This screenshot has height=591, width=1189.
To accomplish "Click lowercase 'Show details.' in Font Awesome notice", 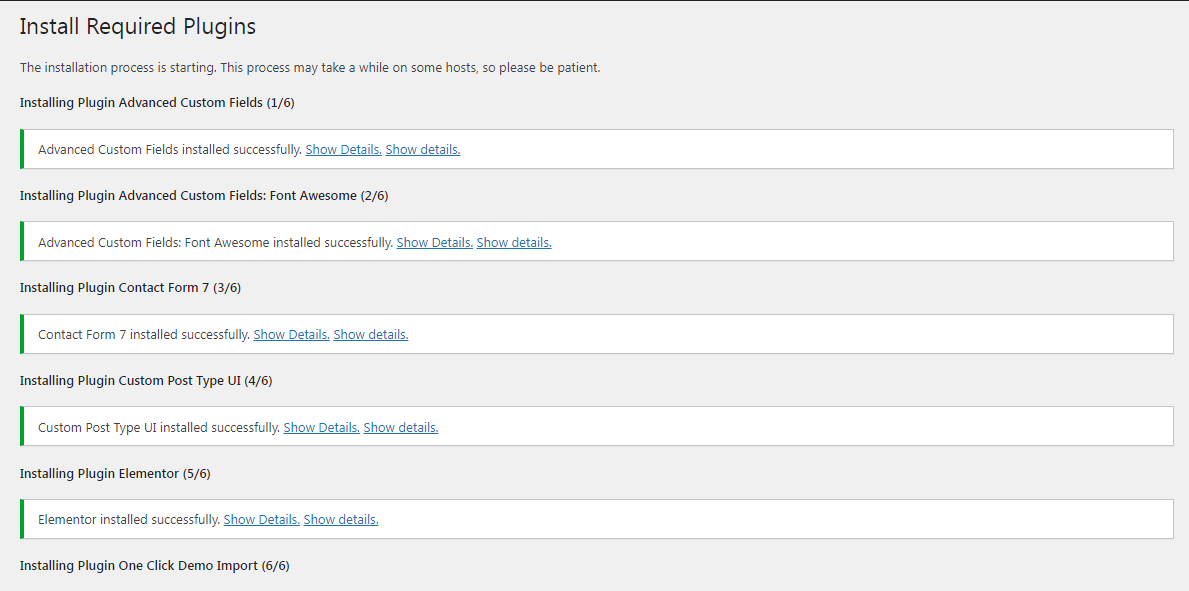I will (x=513, y=243).
